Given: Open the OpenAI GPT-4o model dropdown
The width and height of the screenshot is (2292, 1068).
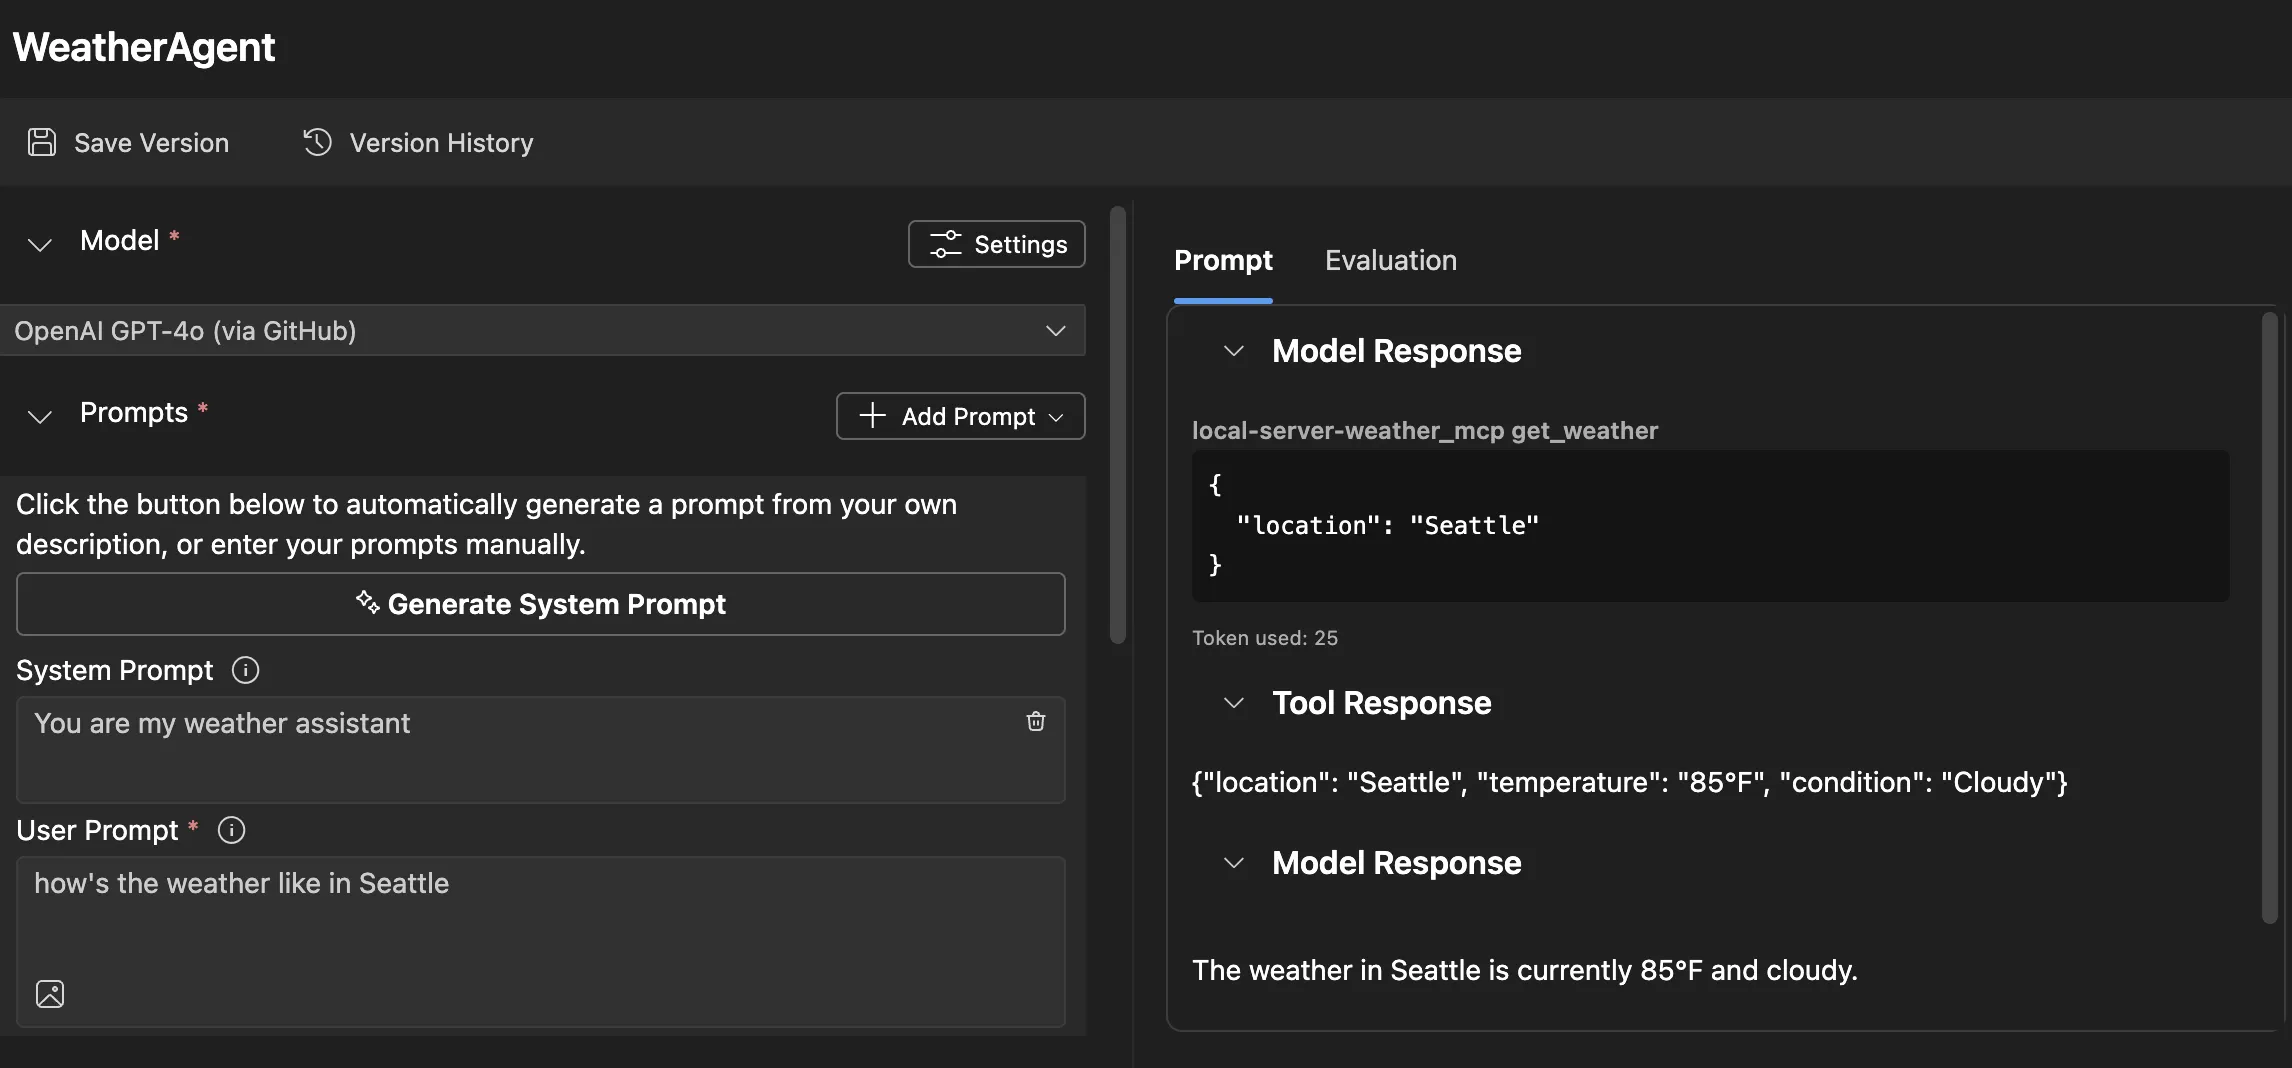Looking at the screenshot, I should click(542, 330).
